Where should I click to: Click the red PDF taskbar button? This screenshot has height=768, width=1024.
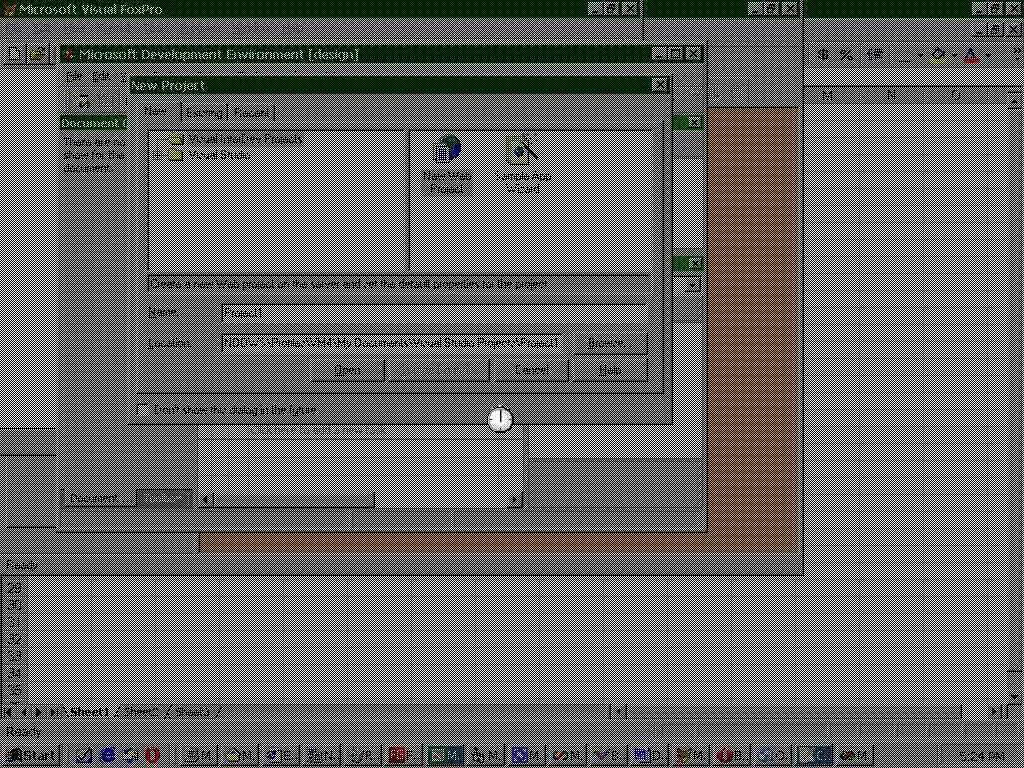click(x=404, y=756)
